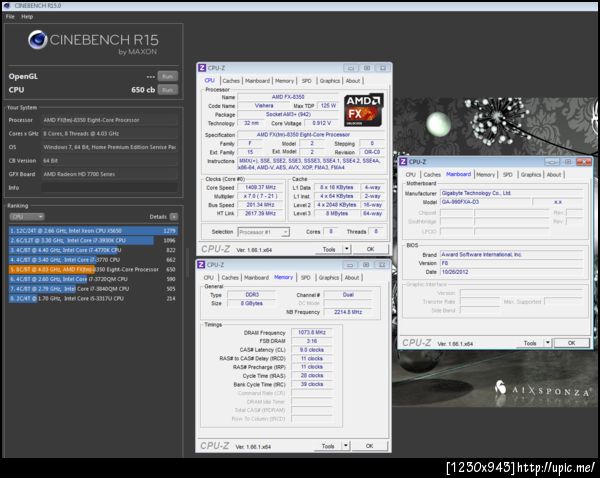Image resolution: width=600 pixels, height=478 pixels.
Task: Switch to Graphics tab in Mainboard CPU-Z window
Action: tap(531, 175)
